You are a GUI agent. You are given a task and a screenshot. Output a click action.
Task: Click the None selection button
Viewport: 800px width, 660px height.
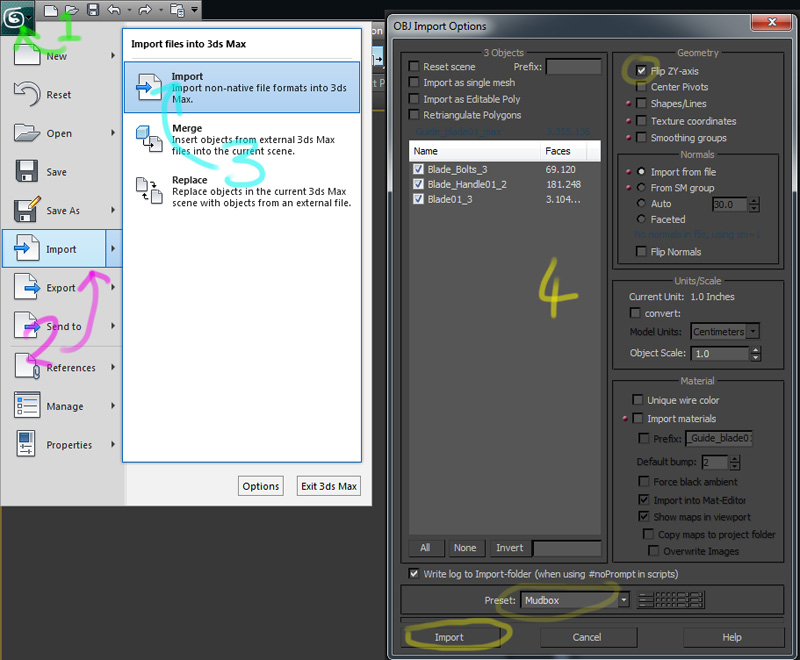click(x=465, y=548)
